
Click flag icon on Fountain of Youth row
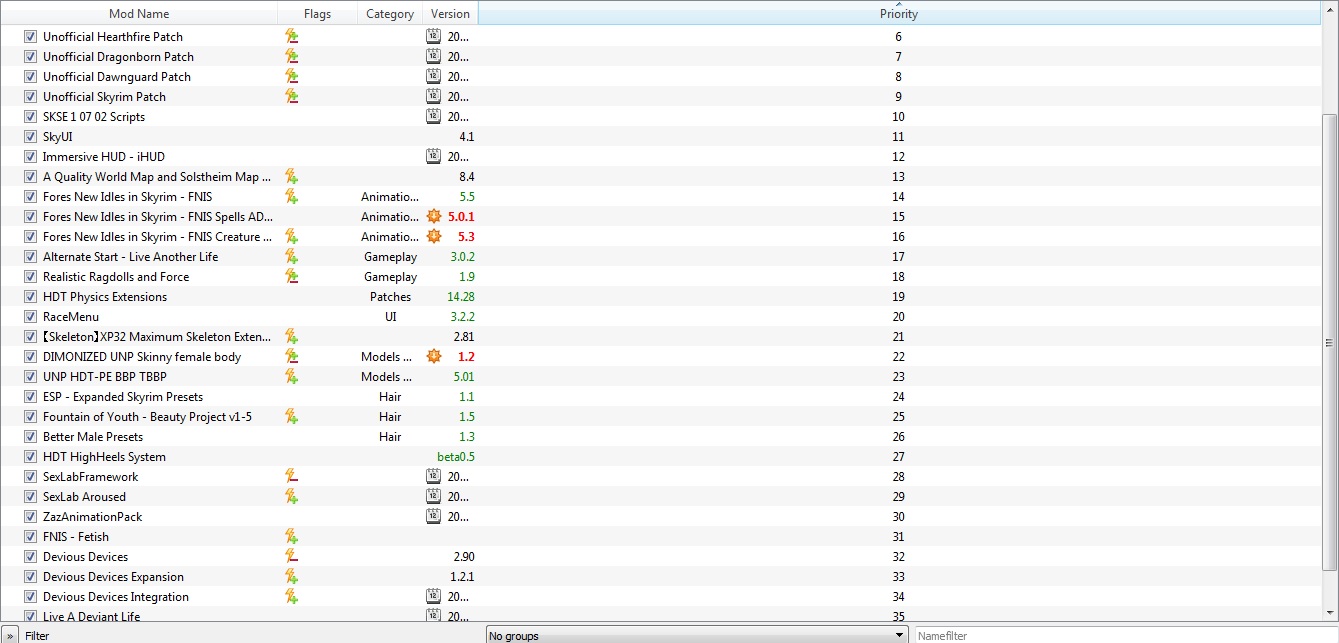pyautogui.click(x=291, y=416)
